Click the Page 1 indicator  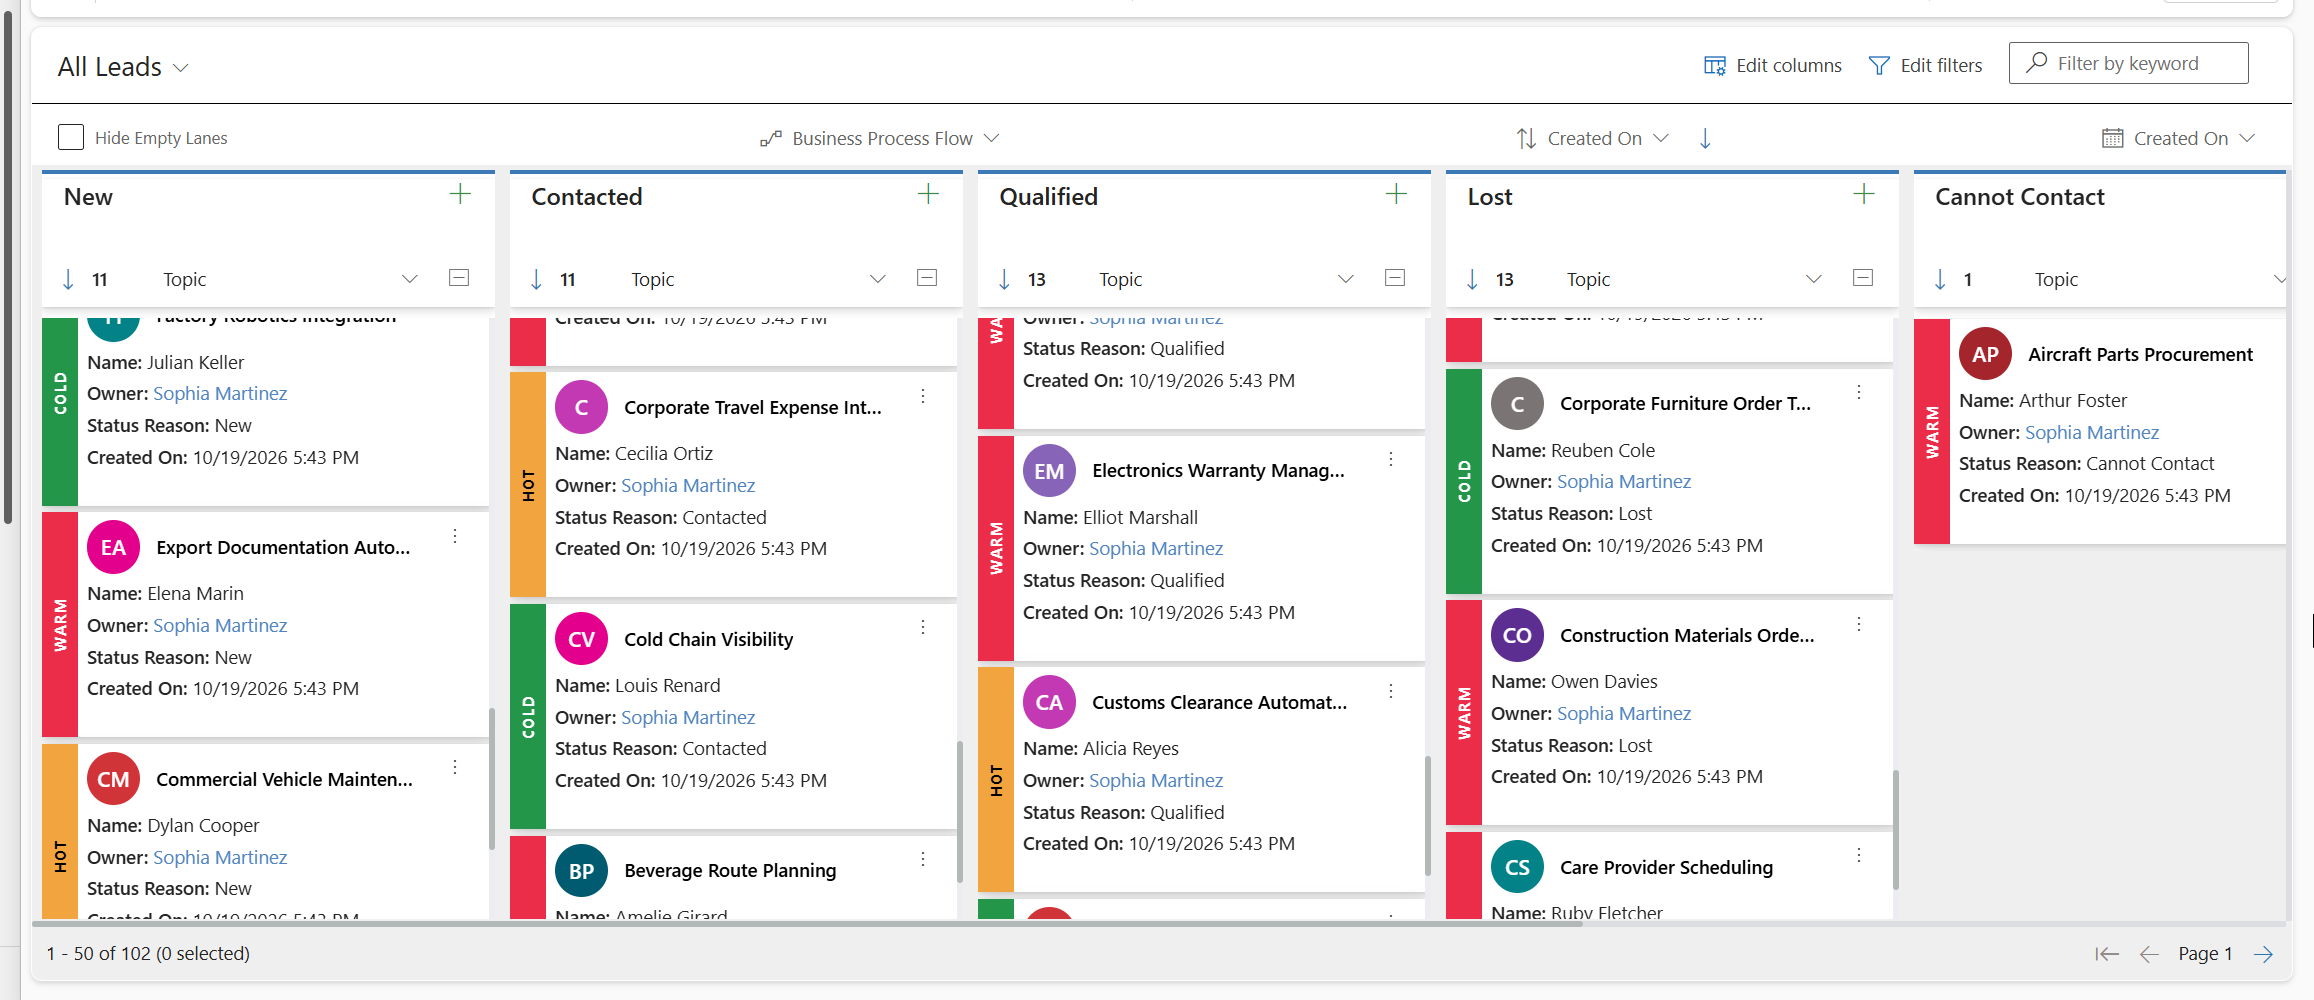pyautogui.click(x=2205, y=954)
